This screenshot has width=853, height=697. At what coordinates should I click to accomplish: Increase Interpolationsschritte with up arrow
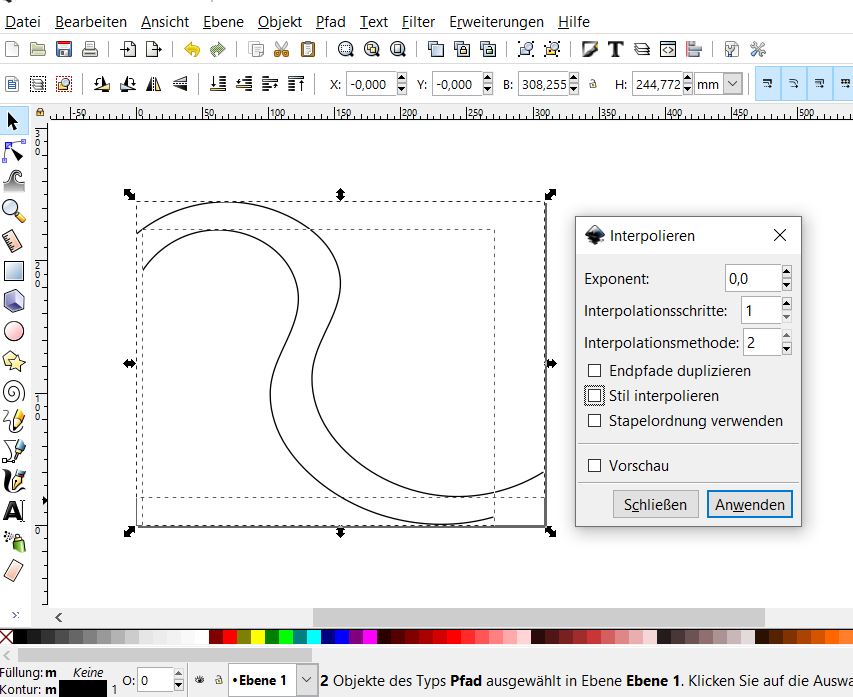[787, 304]
